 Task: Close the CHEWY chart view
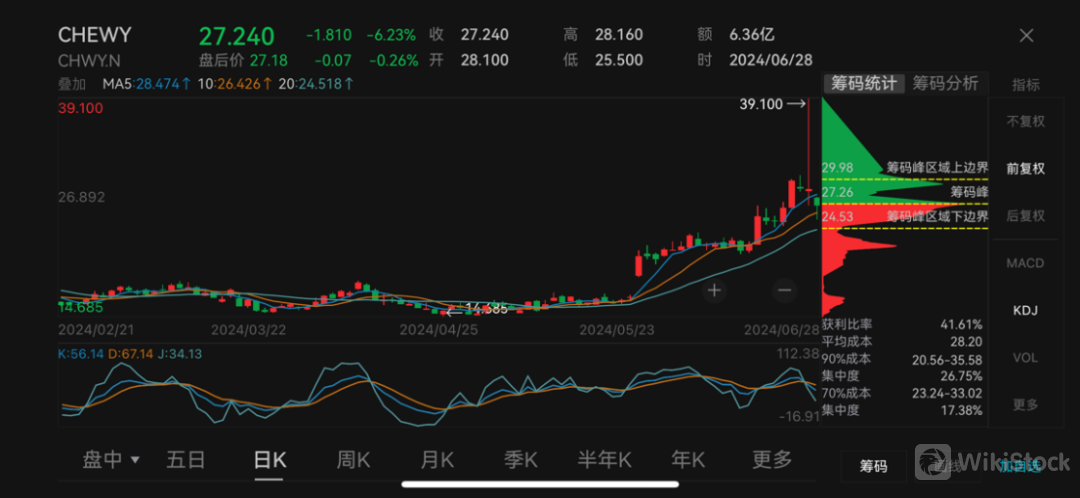point(1026,36)
